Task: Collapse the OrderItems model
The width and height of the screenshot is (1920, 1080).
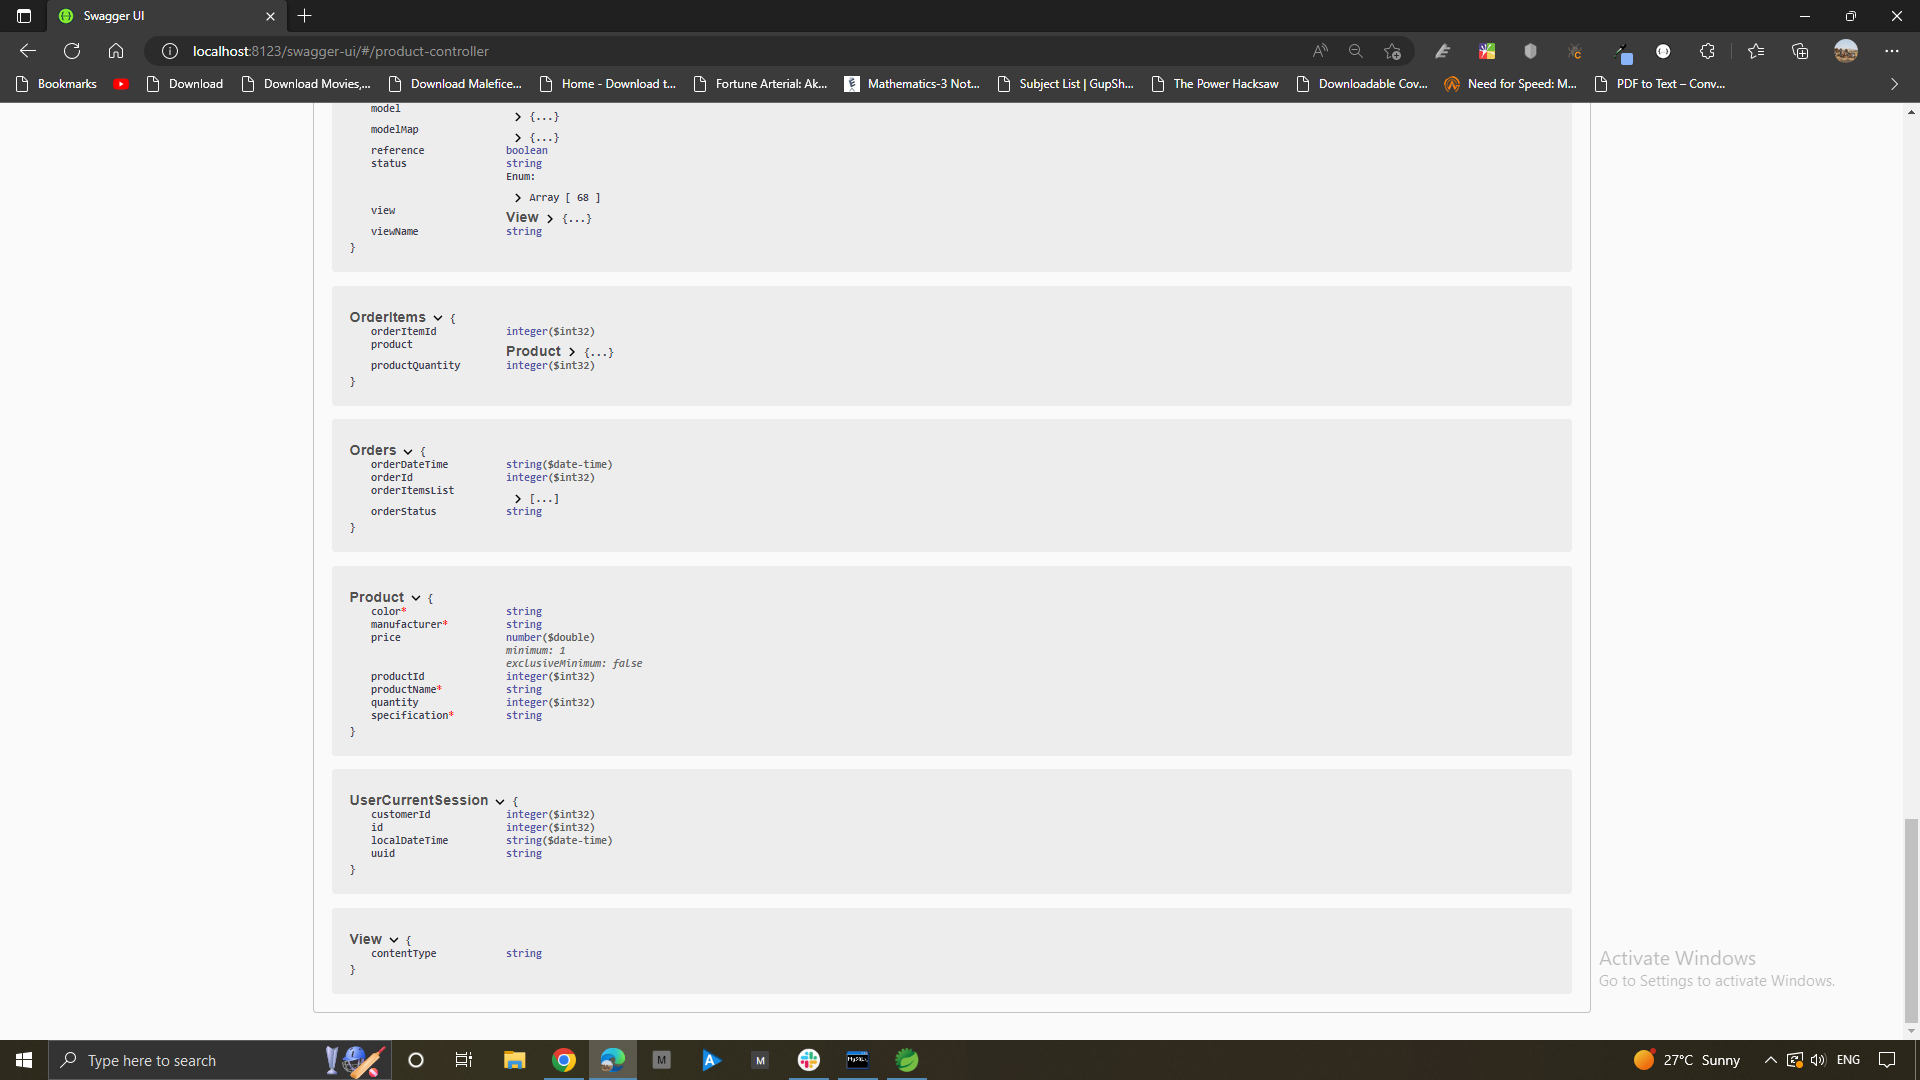Action: pos(437,318)
